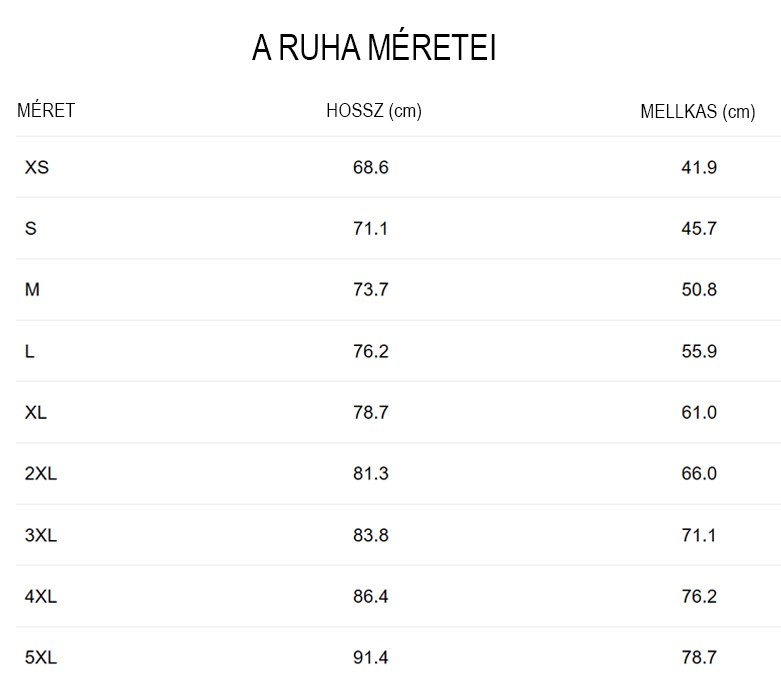
Task: Select the XL size row label
Action: pos(36,412)
